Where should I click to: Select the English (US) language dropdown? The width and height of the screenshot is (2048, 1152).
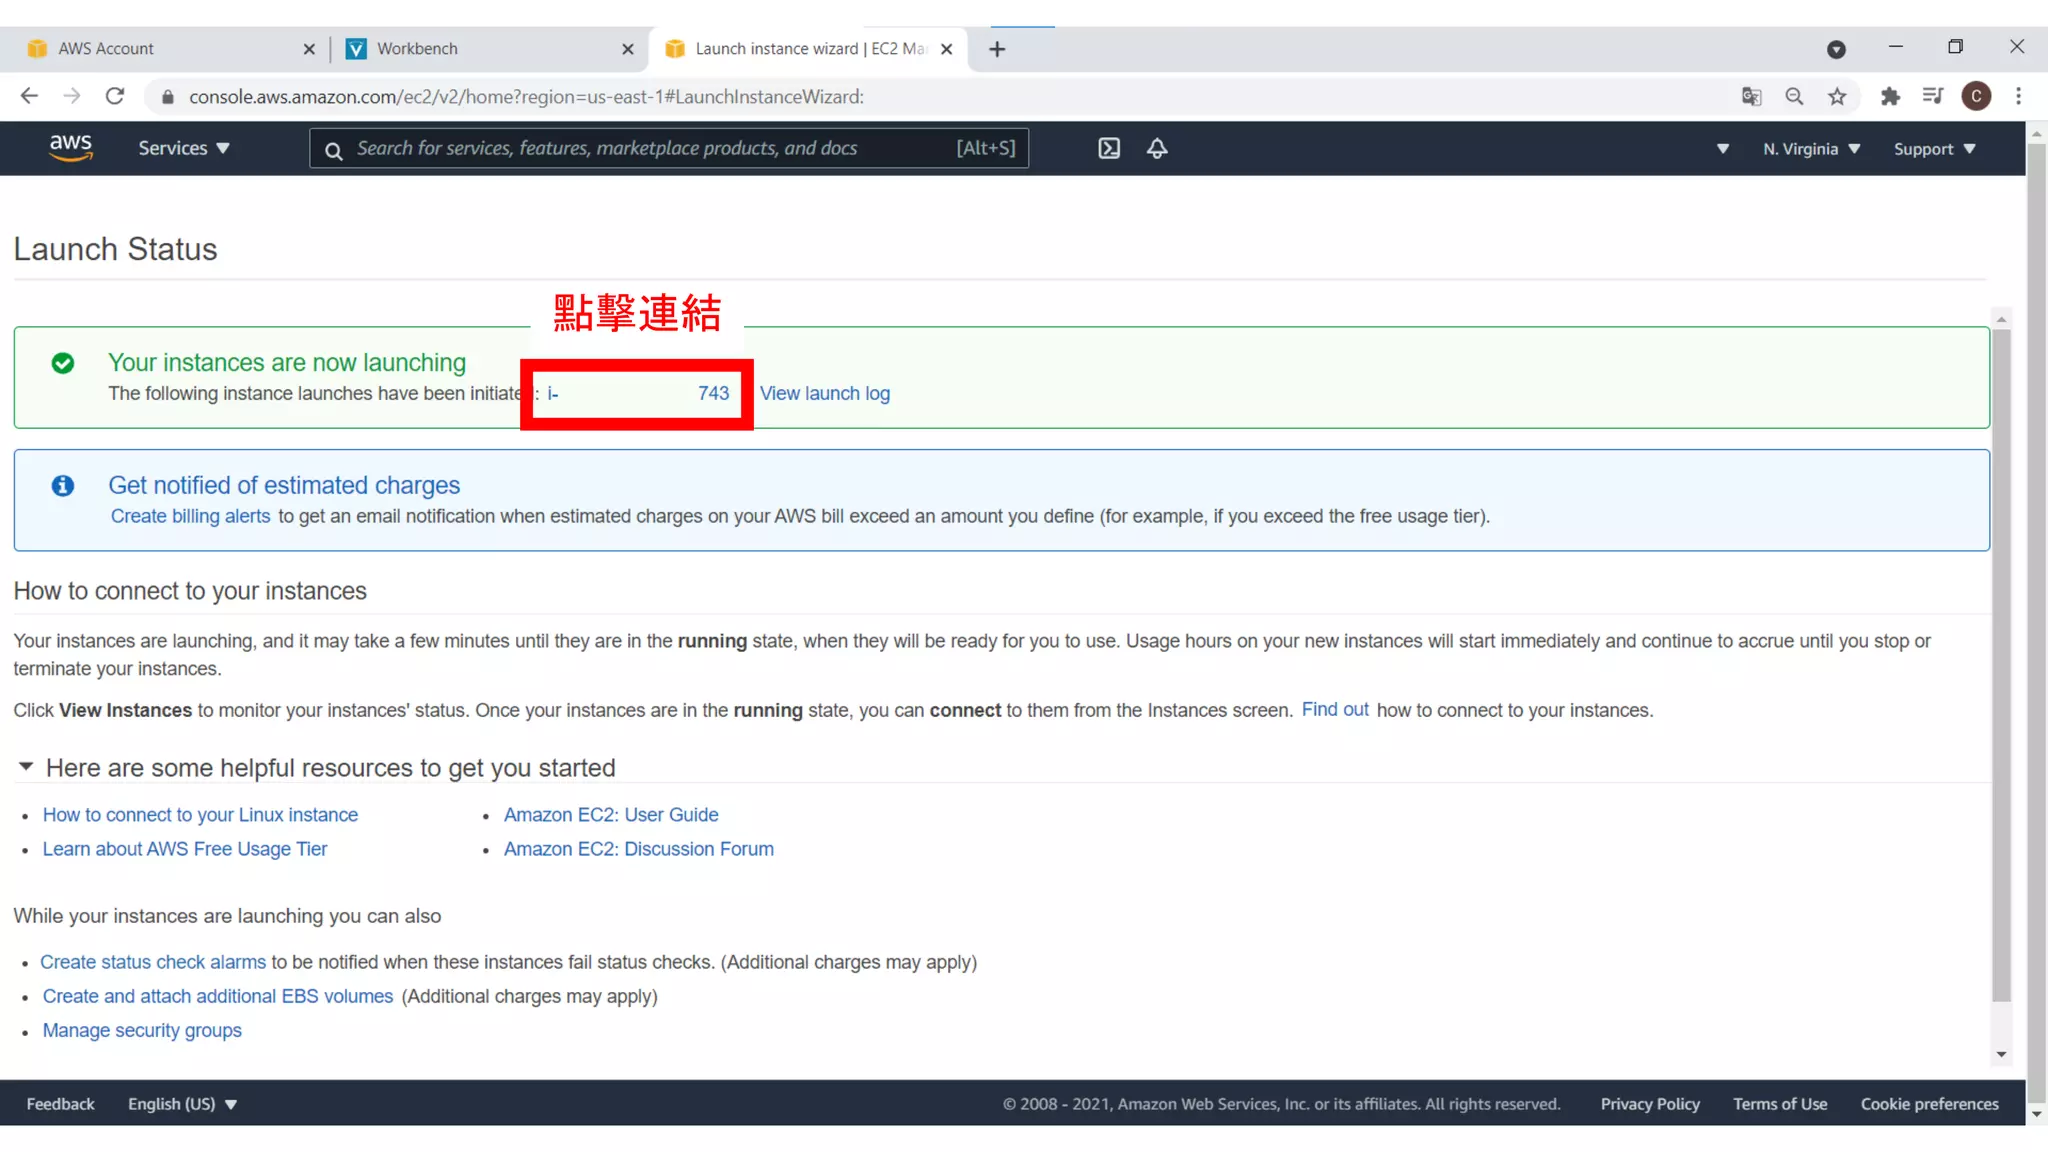pyautogui.click(x=182, y=1104)
